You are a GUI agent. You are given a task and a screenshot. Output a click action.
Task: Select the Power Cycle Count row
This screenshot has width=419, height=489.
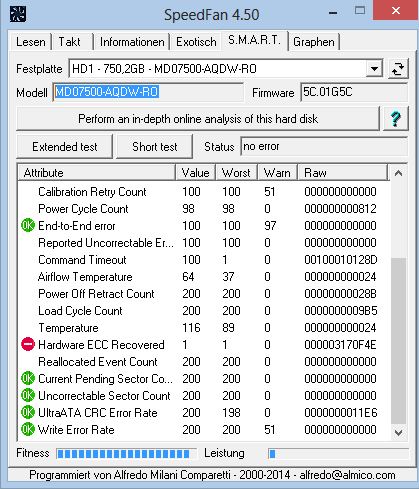(204, 209)
